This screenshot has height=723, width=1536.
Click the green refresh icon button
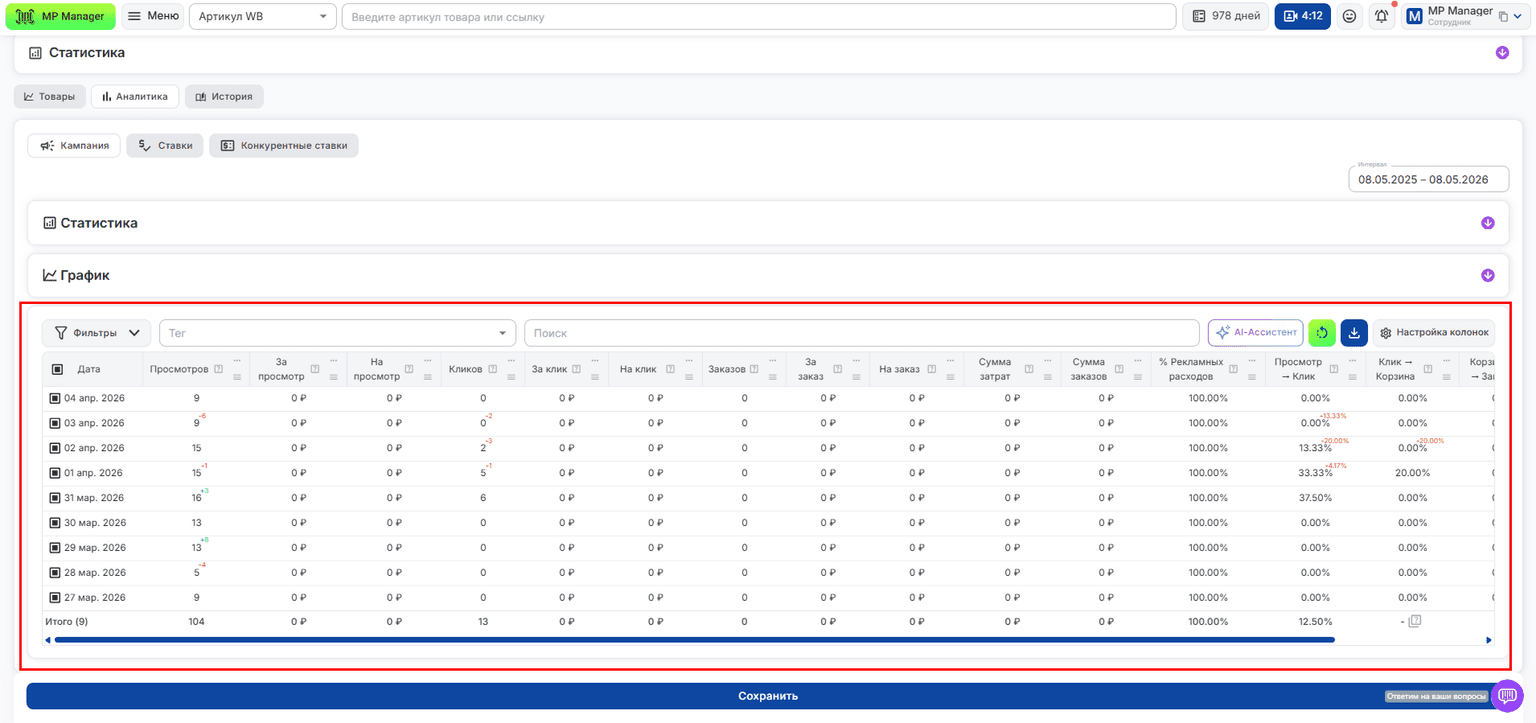point(1322,333)
